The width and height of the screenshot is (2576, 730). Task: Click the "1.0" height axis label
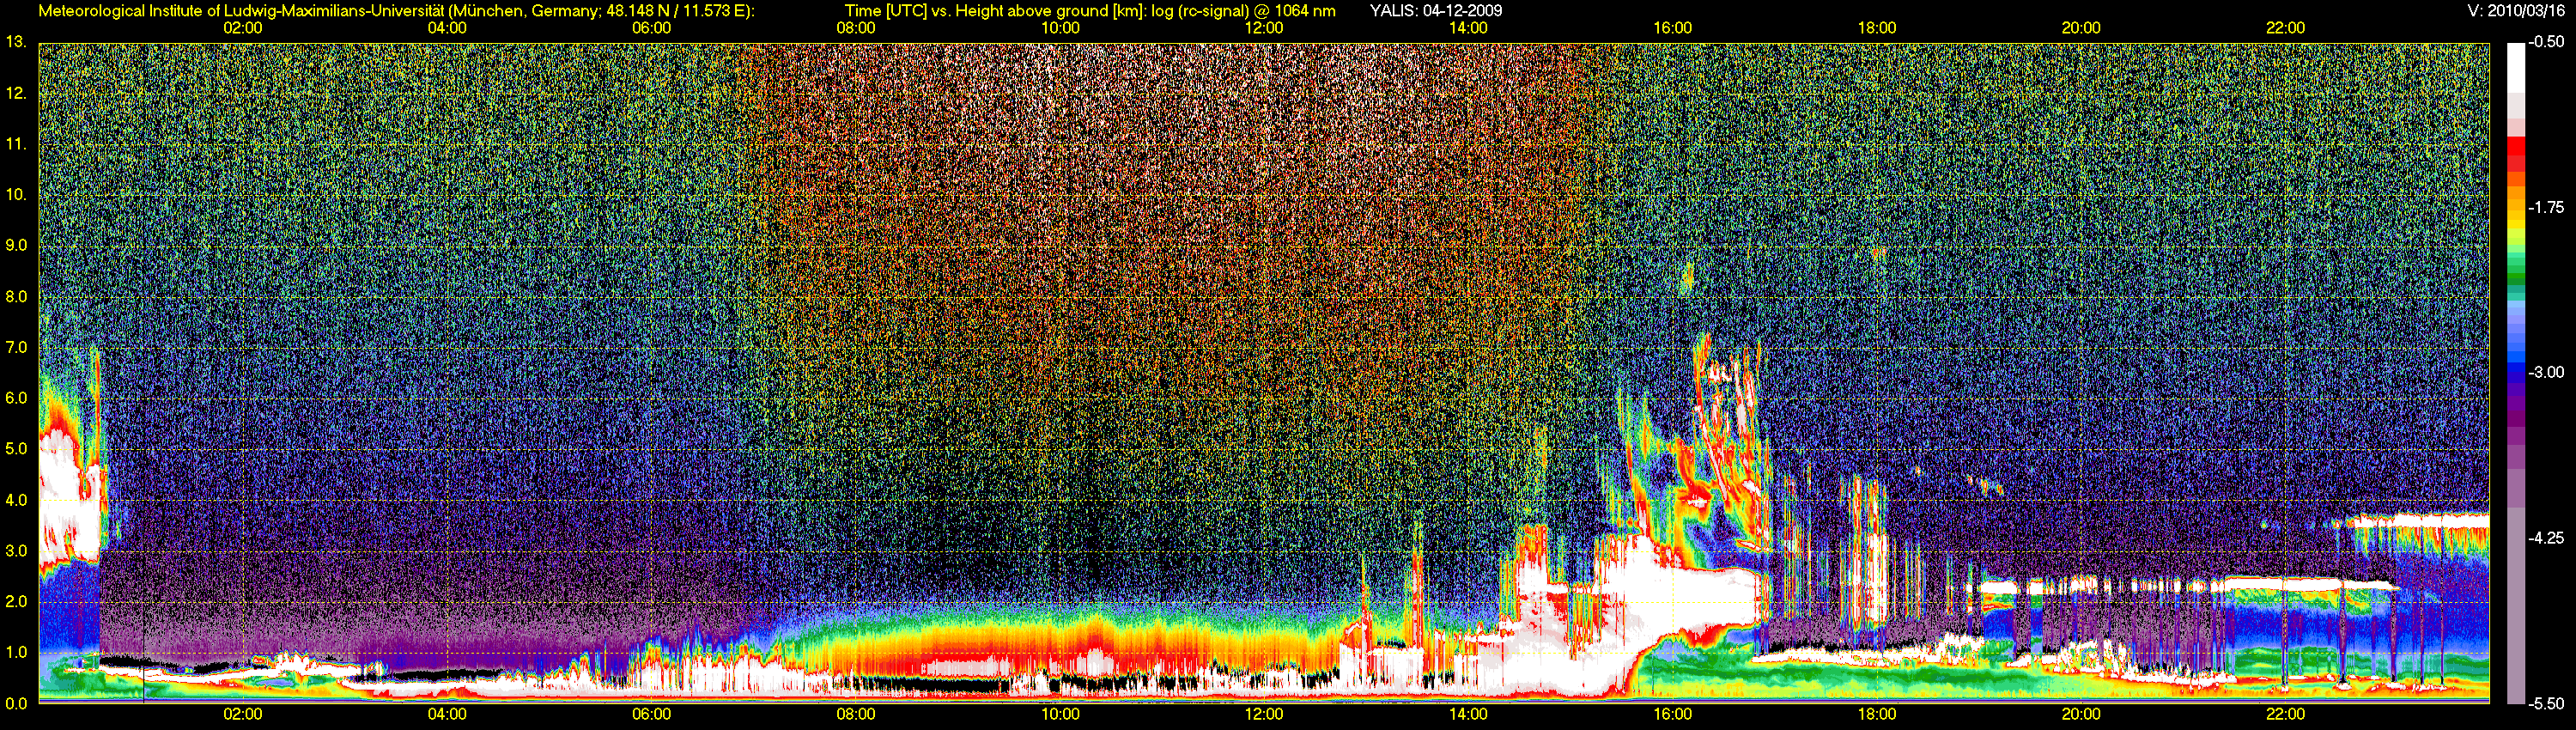pyautogui.click(x=16, y=652)
